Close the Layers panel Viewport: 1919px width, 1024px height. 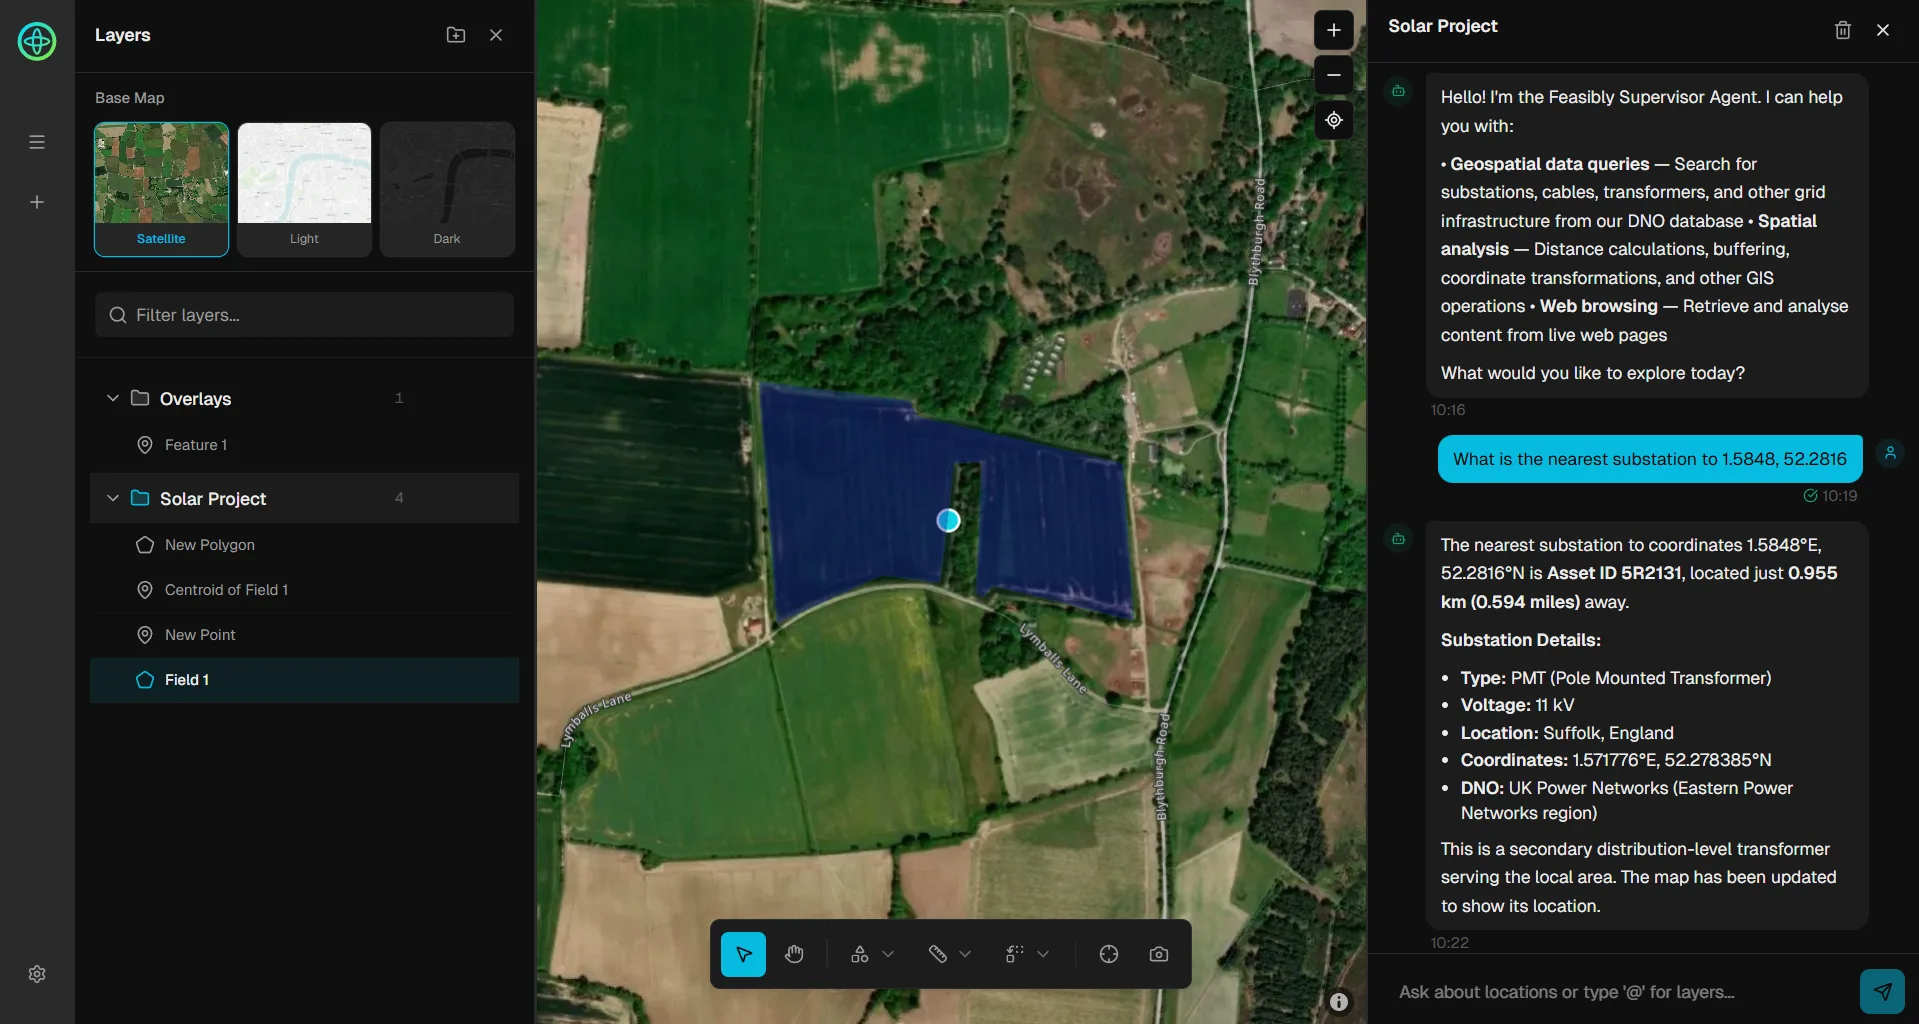tap(496, 35)
